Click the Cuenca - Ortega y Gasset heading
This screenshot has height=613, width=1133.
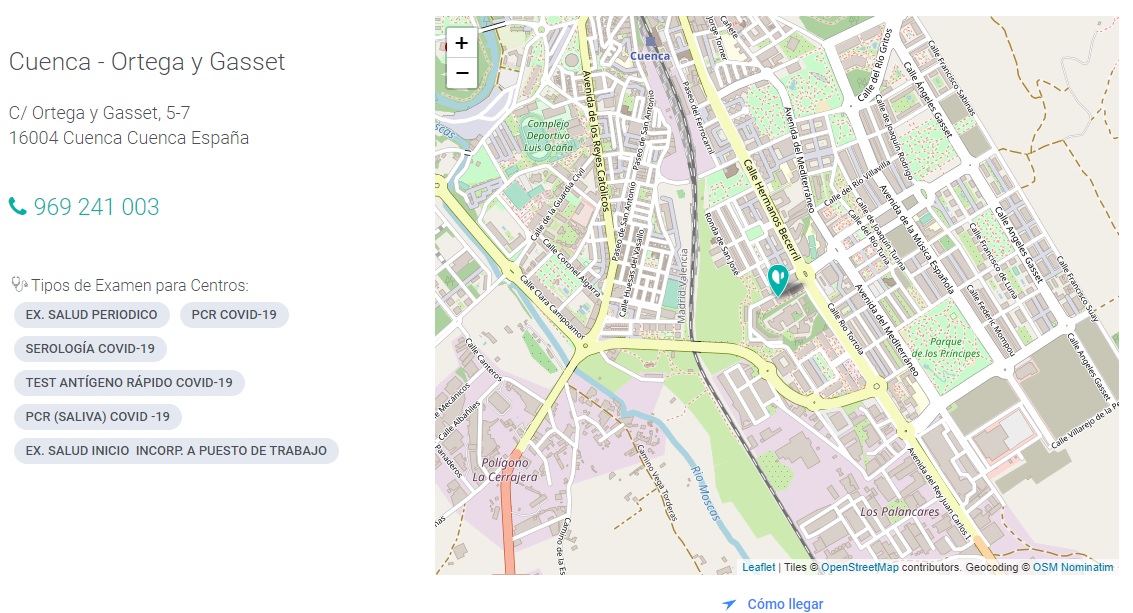coord(147,62)
